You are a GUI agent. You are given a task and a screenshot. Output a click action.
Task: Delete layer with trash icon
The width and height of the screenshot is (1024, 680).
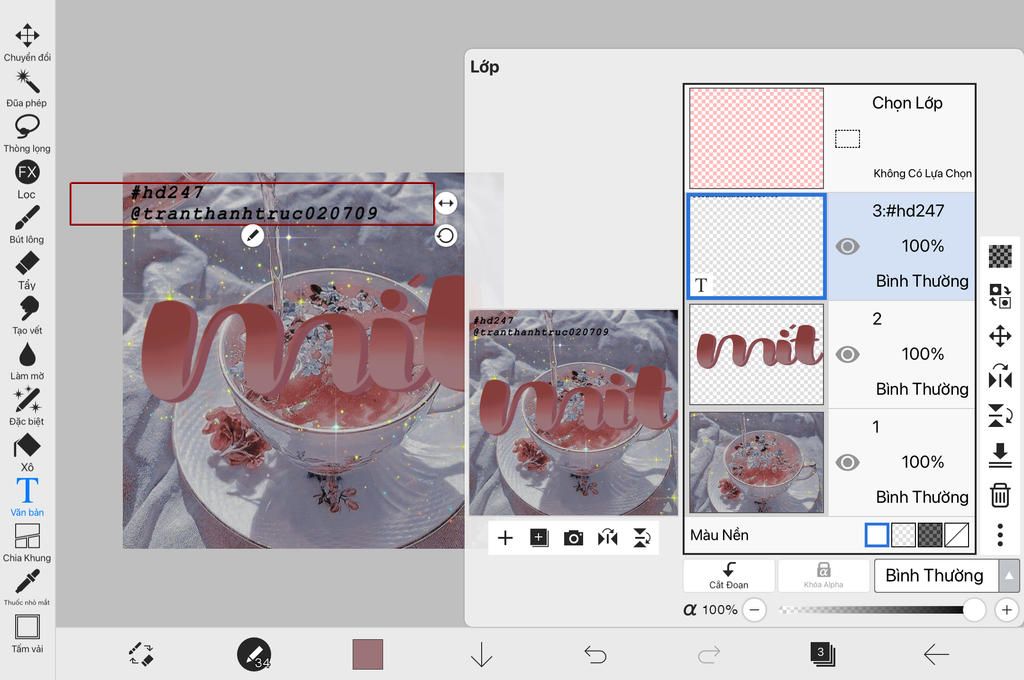[1000, 495]
